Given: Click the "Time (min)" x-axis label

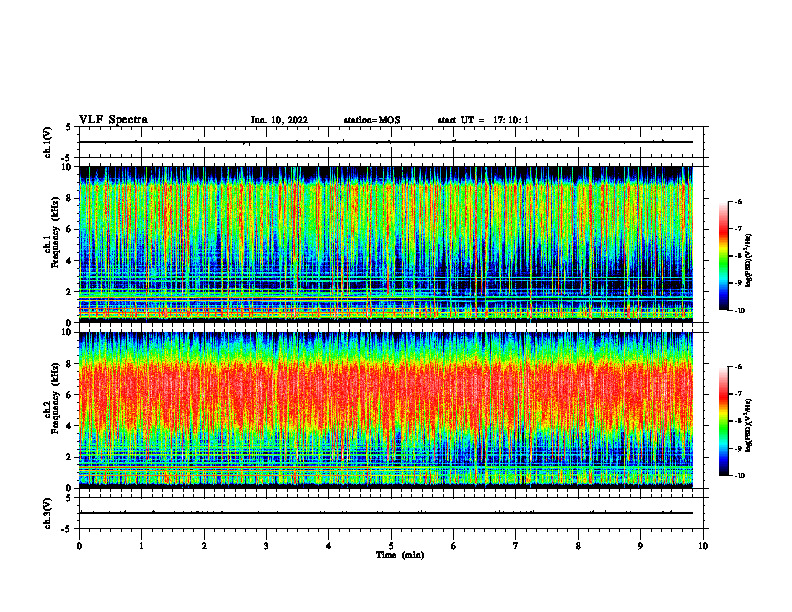Looking at the screenshot, I should (400, 555).
